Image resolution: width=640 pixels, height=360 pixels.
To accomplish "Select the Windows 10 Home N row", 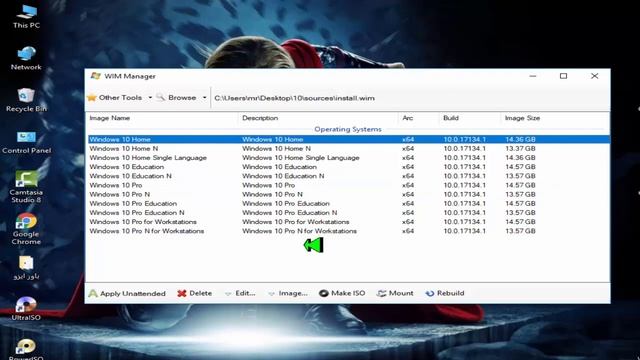I will click(349, 149).
